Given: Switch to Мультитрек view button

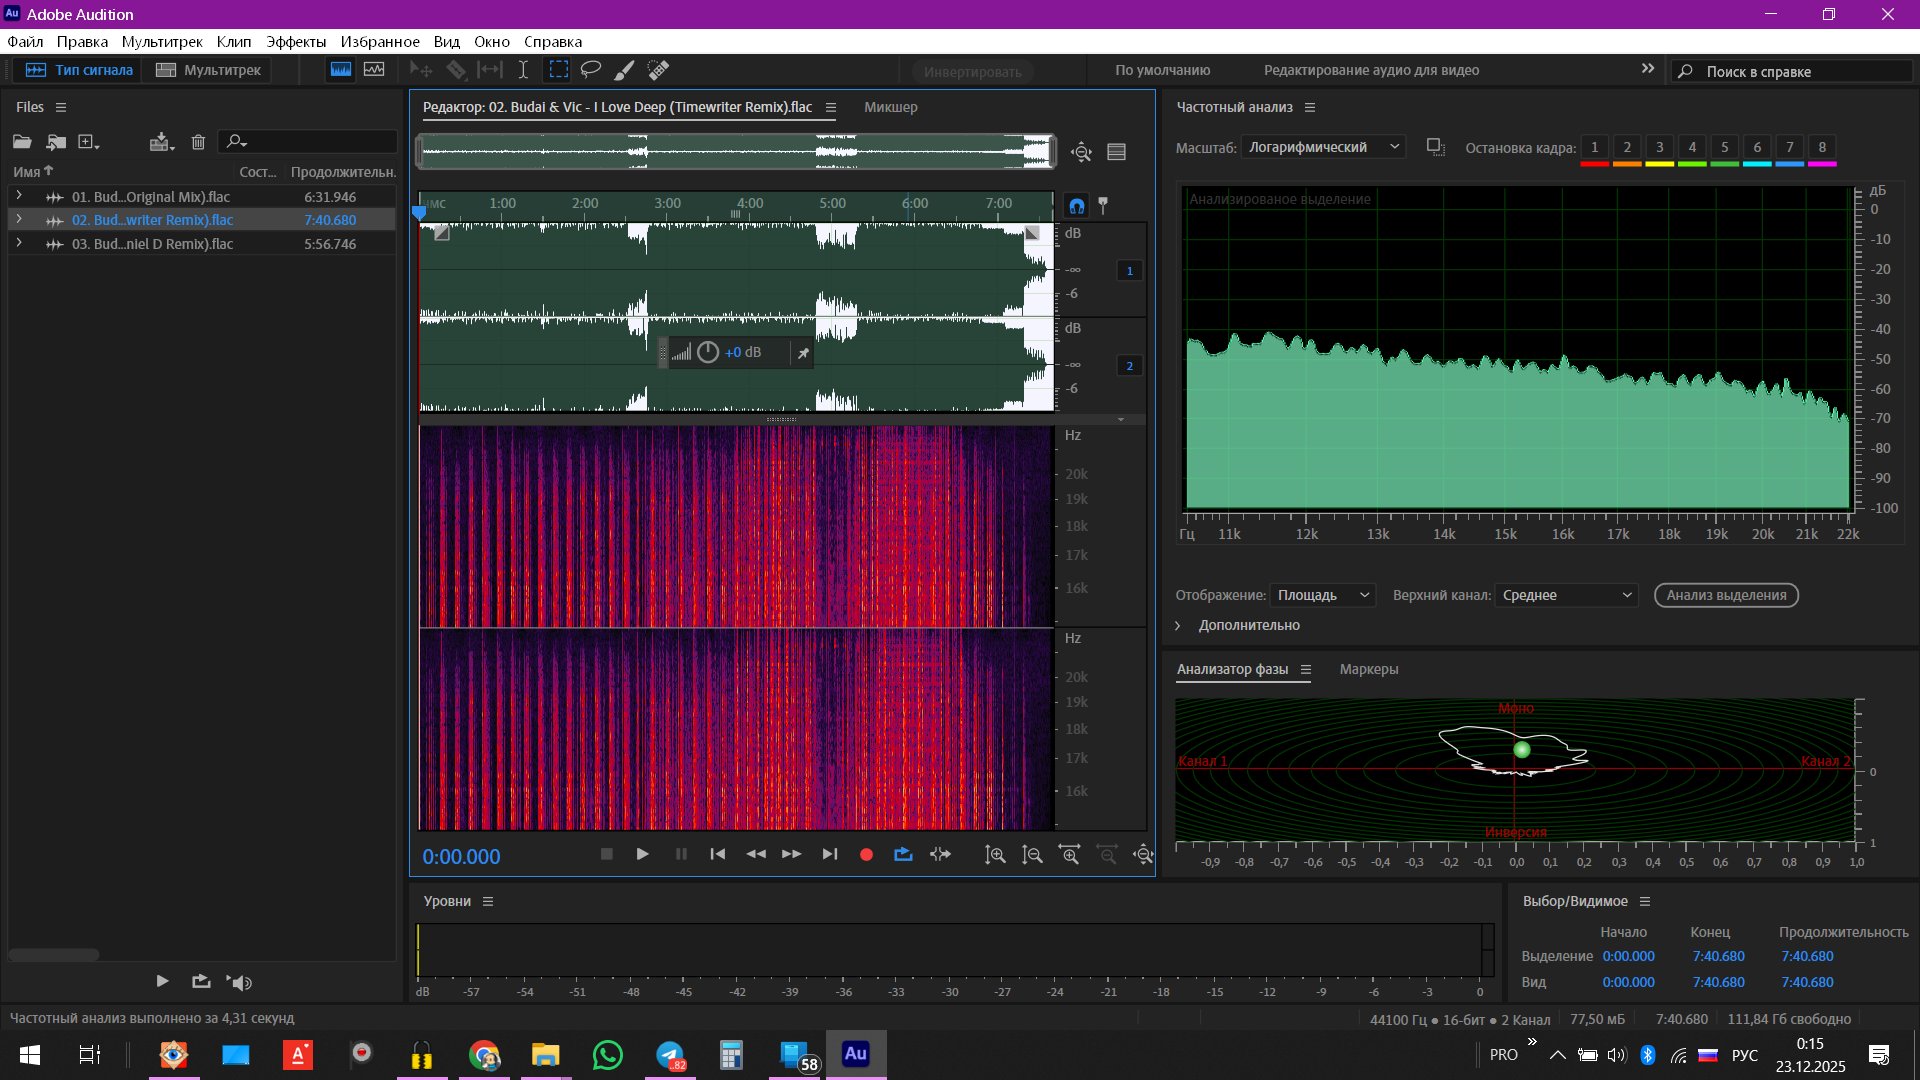Looking at the screenshot, I should coord(209,70).
